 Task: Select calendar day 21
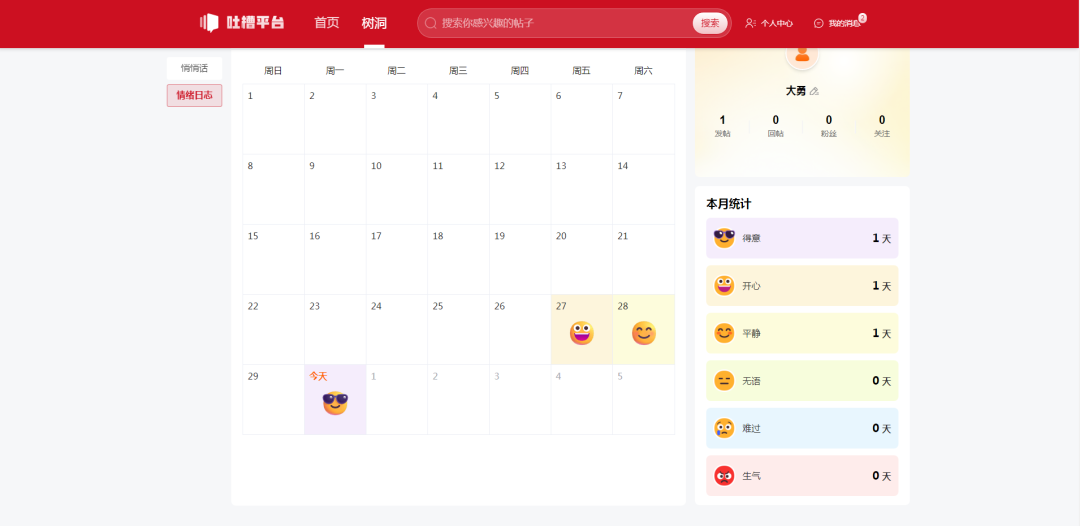tap(643, 260)
